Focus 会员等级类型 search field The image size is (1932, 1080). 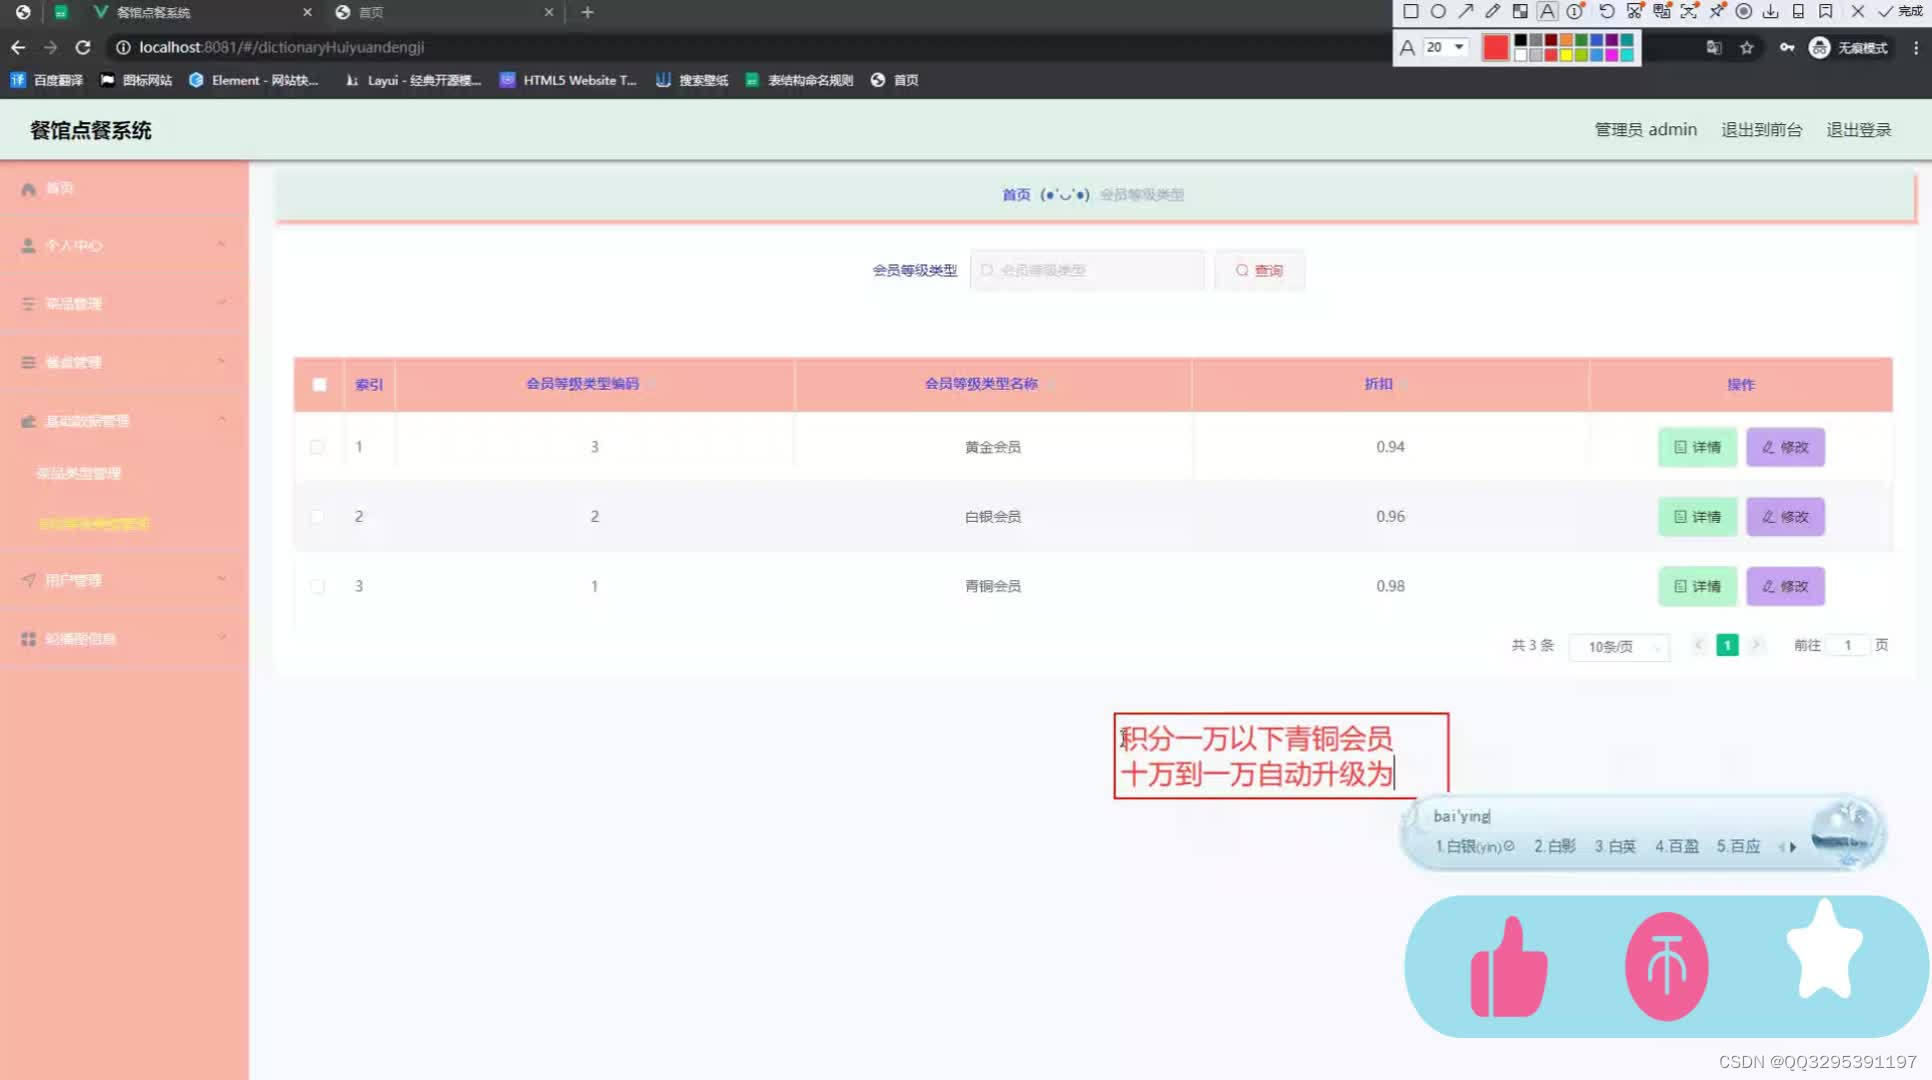coord(1087,270)
